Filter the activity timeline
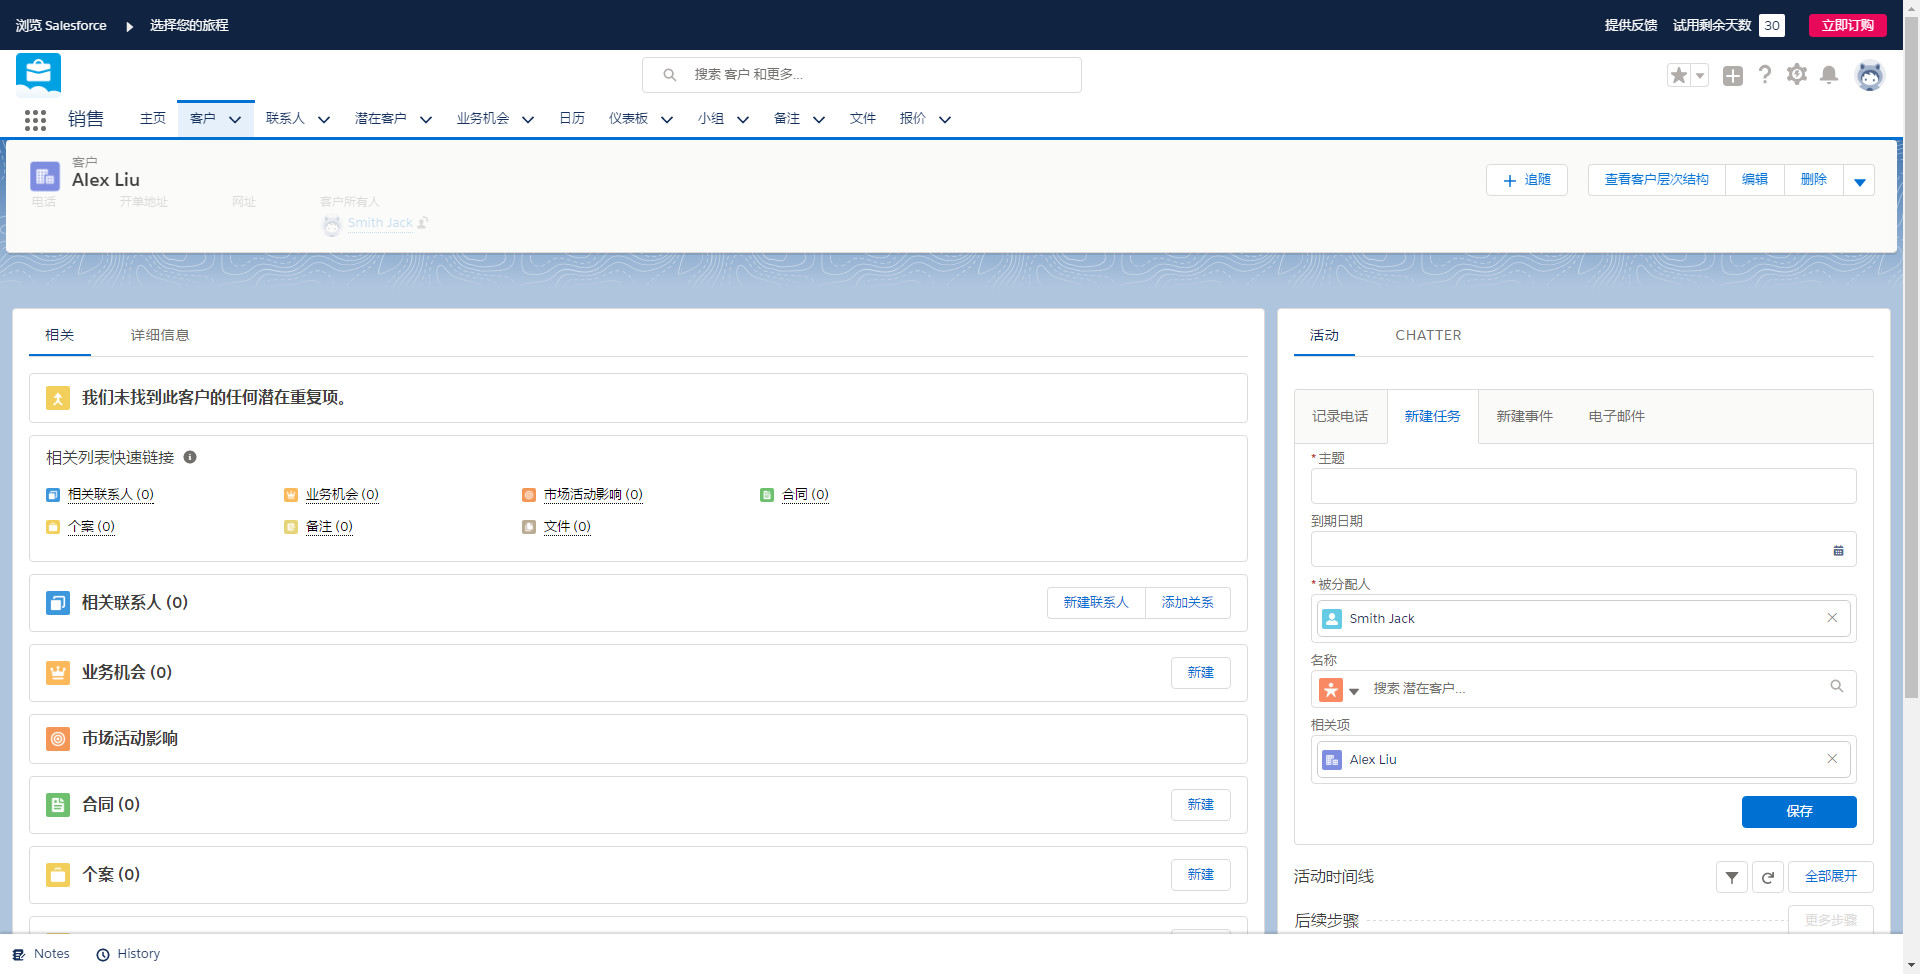 [1732, 877]
